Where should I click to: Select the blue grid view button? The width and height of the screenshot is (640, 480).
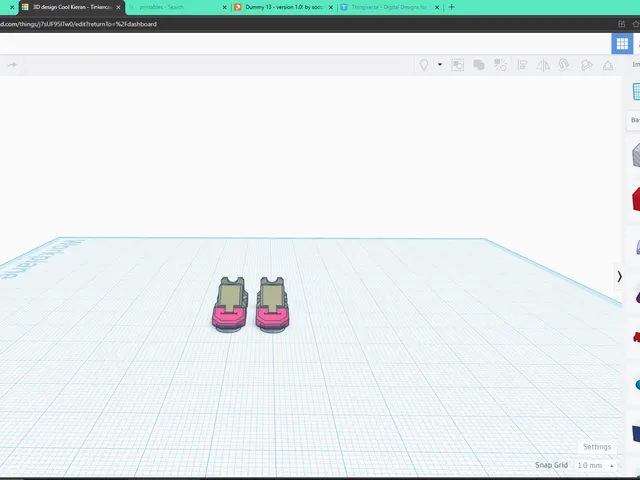point(622,43)
